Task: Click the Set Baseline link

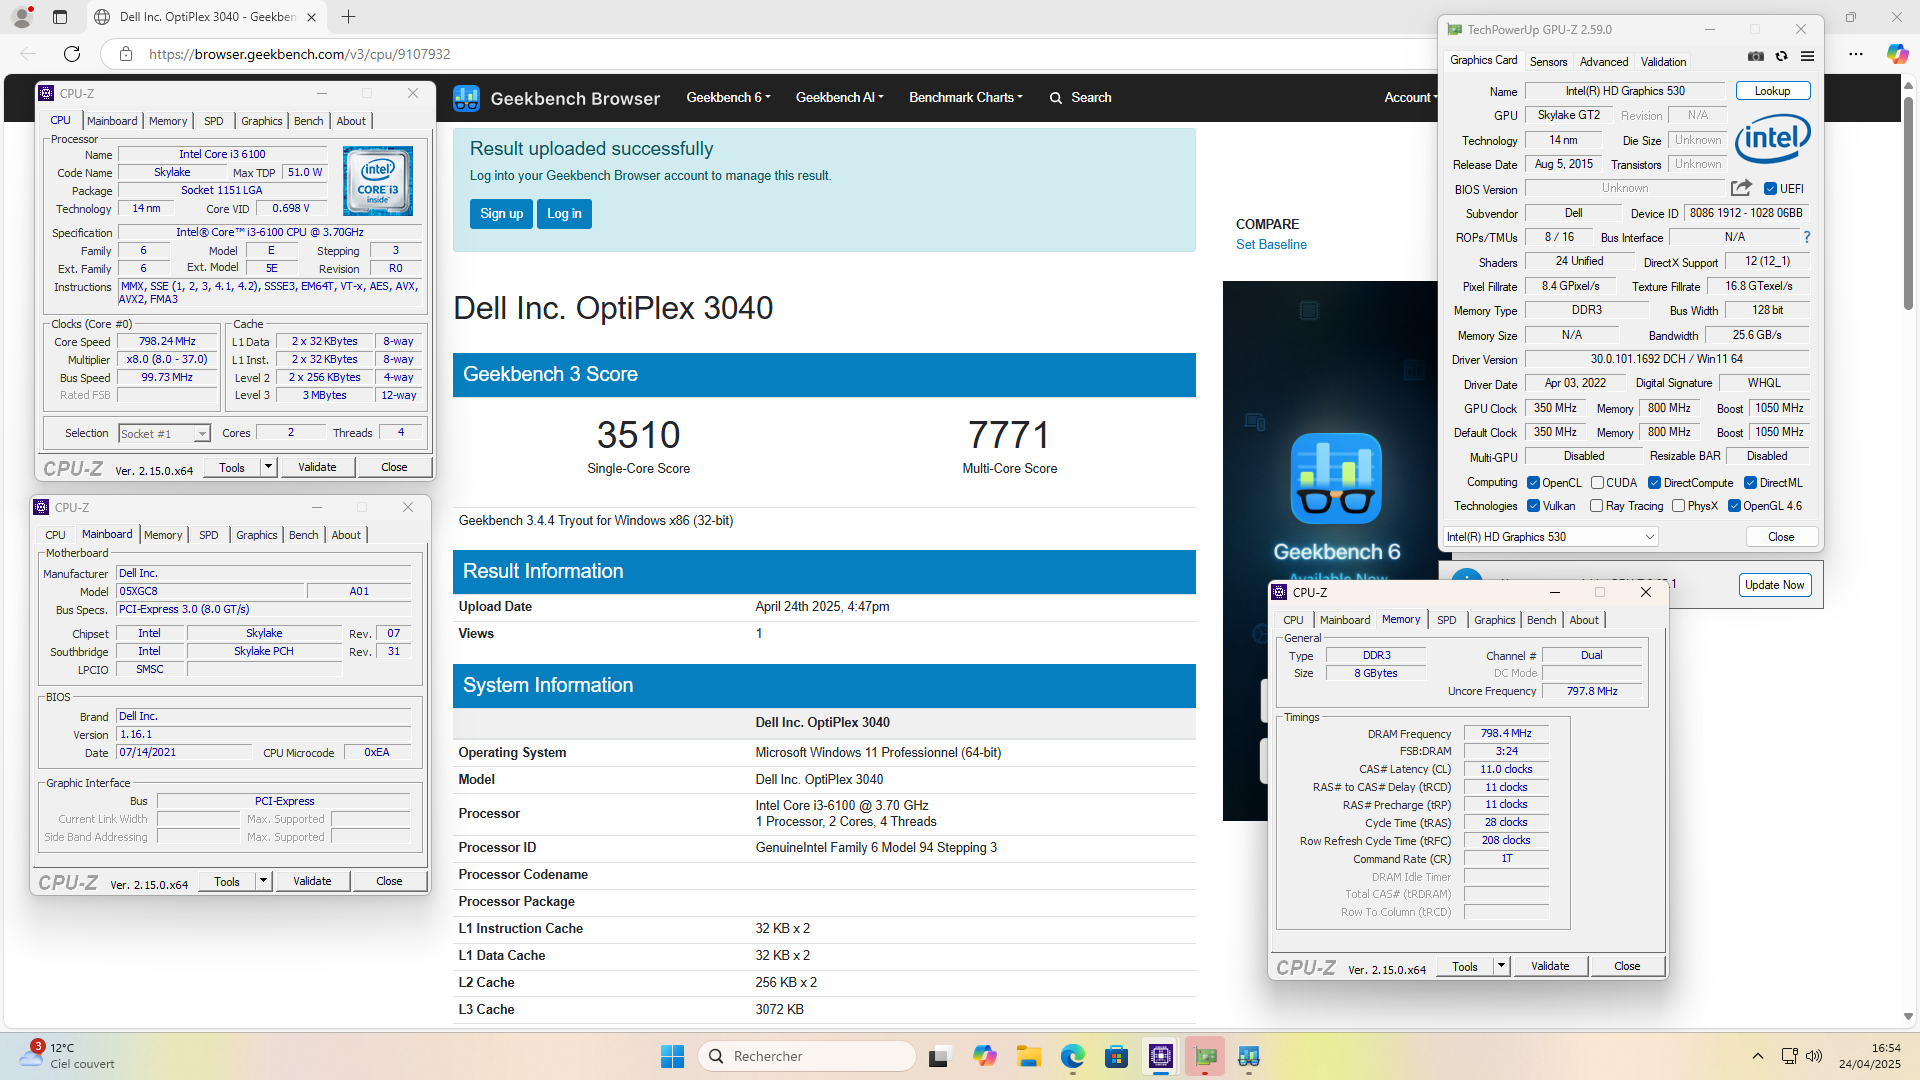Action: pyautogui.click(x=1271, y=244)
